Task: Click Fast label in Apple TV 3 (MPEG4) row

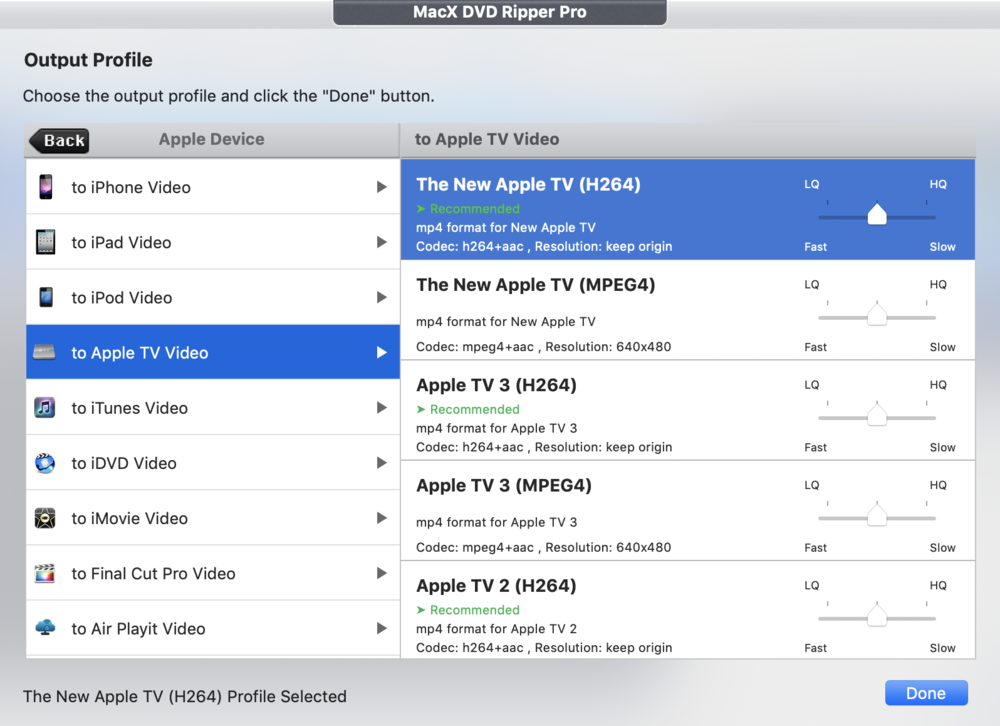Action: pyautogui.click(x=815, y=547)
